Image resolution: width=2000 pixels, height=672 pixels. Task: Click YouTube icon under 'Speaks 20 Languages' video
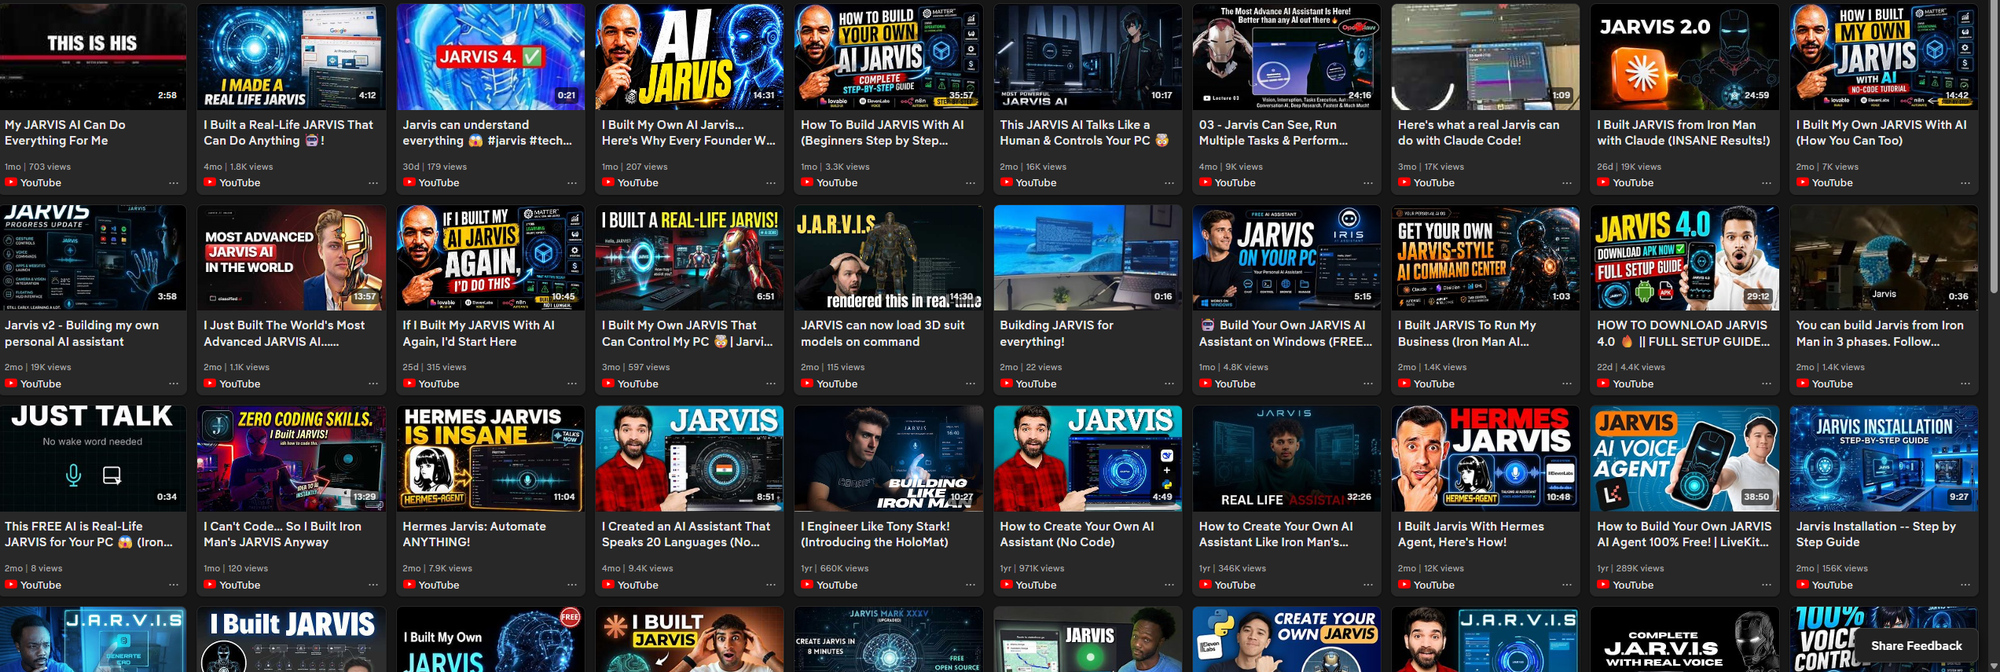(x=608, y=585)
